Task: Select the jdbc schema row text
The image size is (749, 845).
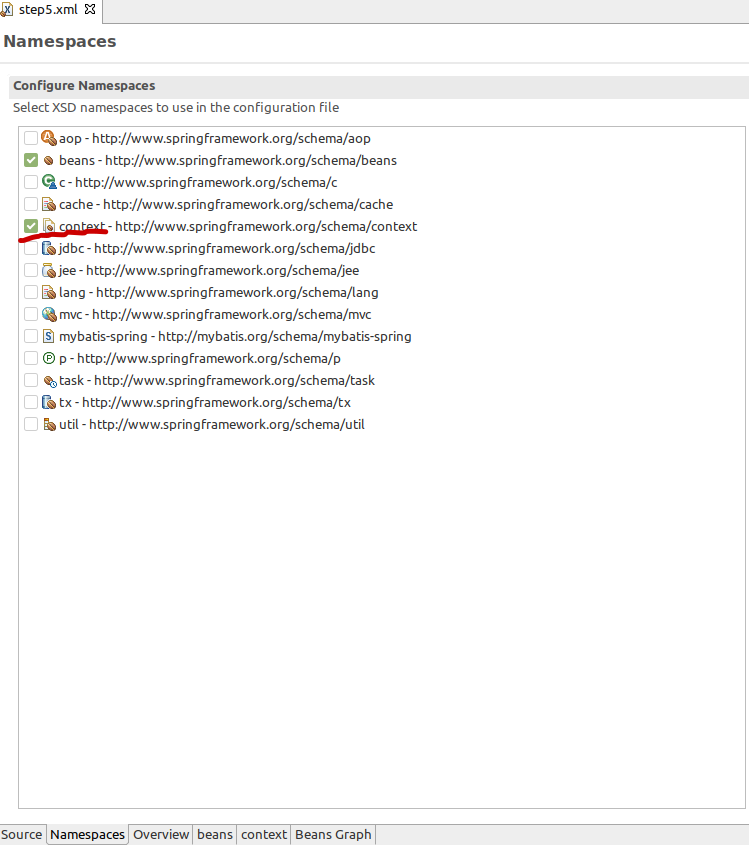Action: pos(217,248)
